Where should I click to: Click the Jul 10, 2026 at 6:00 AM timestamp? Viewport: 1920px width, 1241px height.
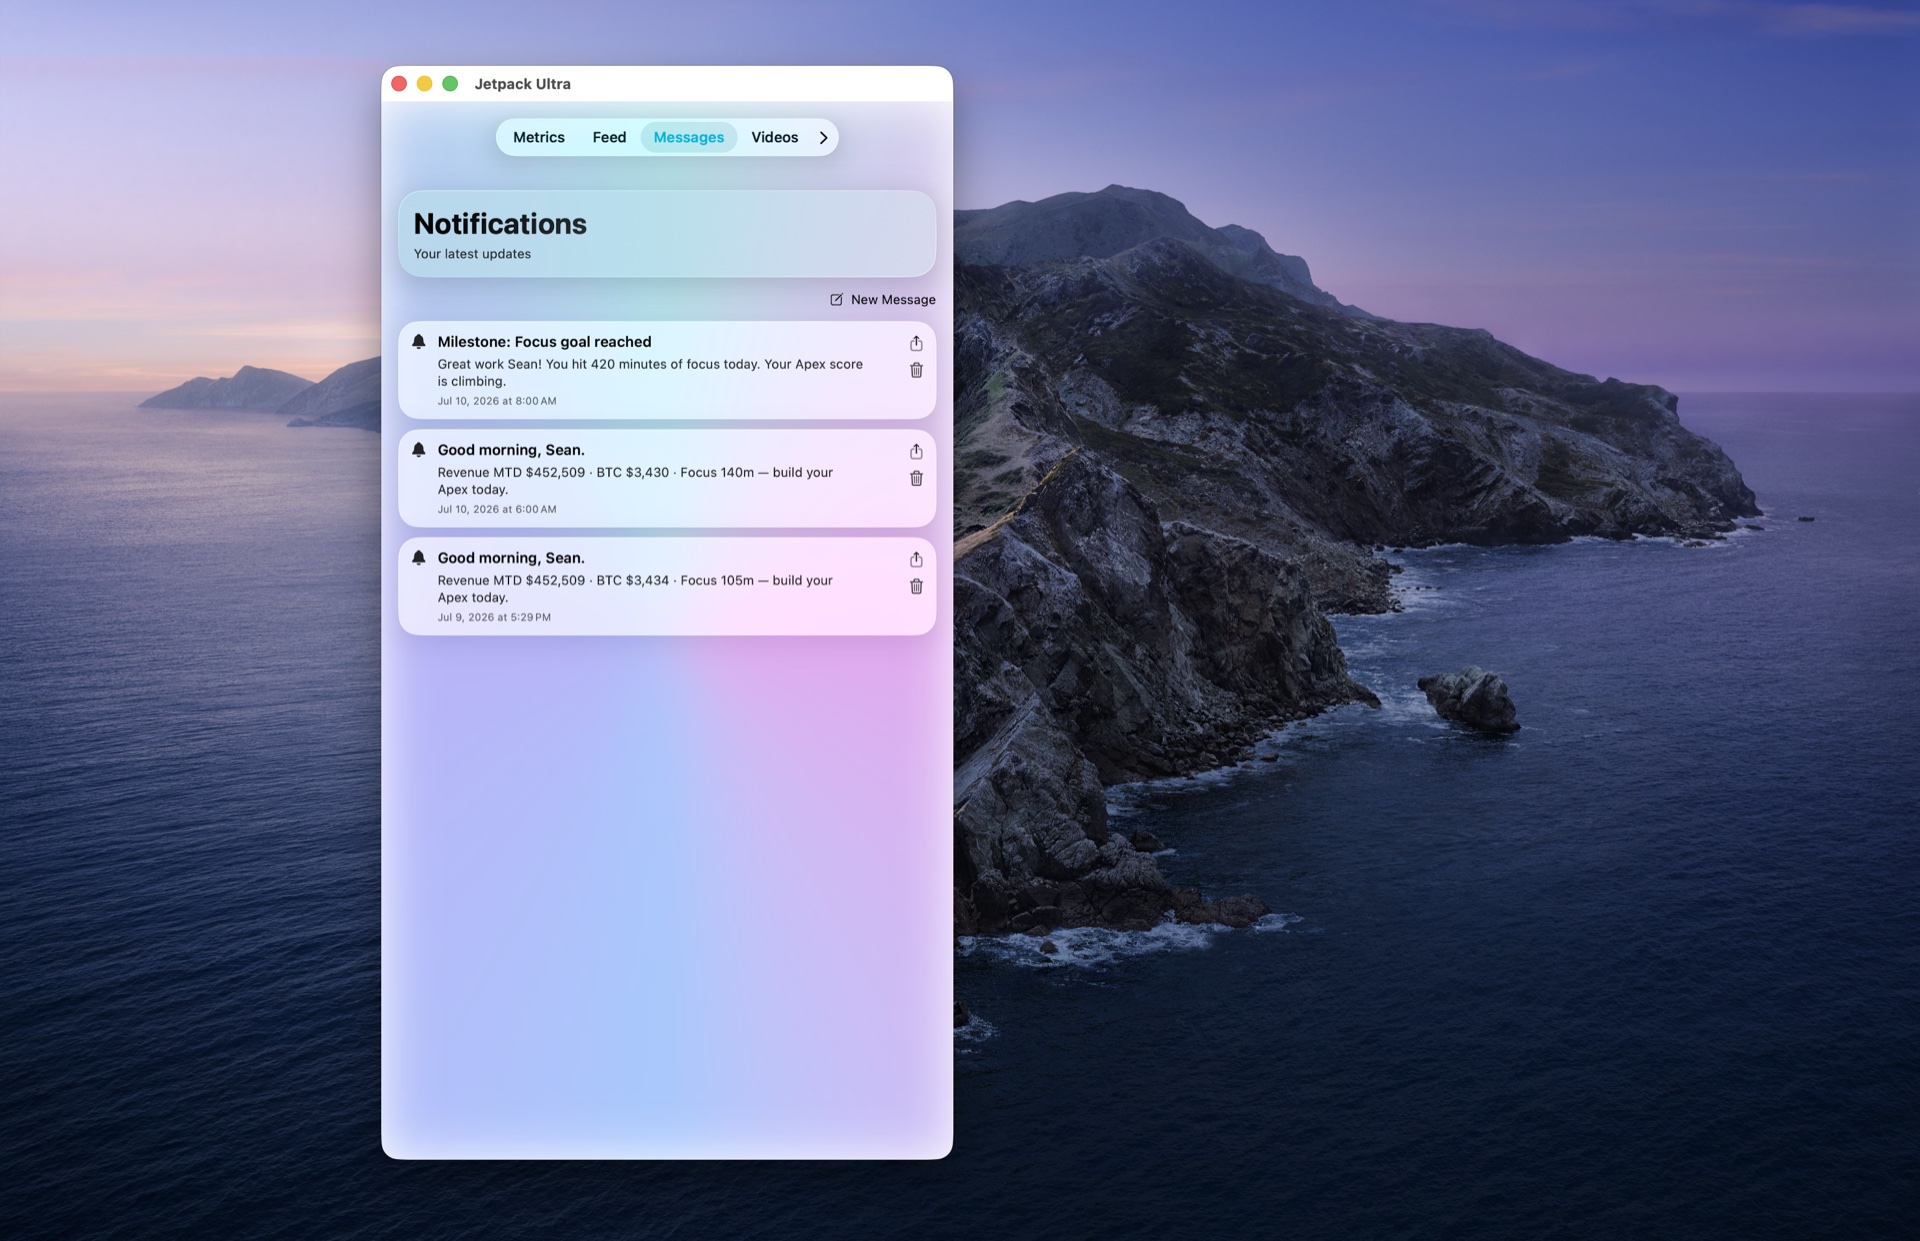(x=497, y=509)
